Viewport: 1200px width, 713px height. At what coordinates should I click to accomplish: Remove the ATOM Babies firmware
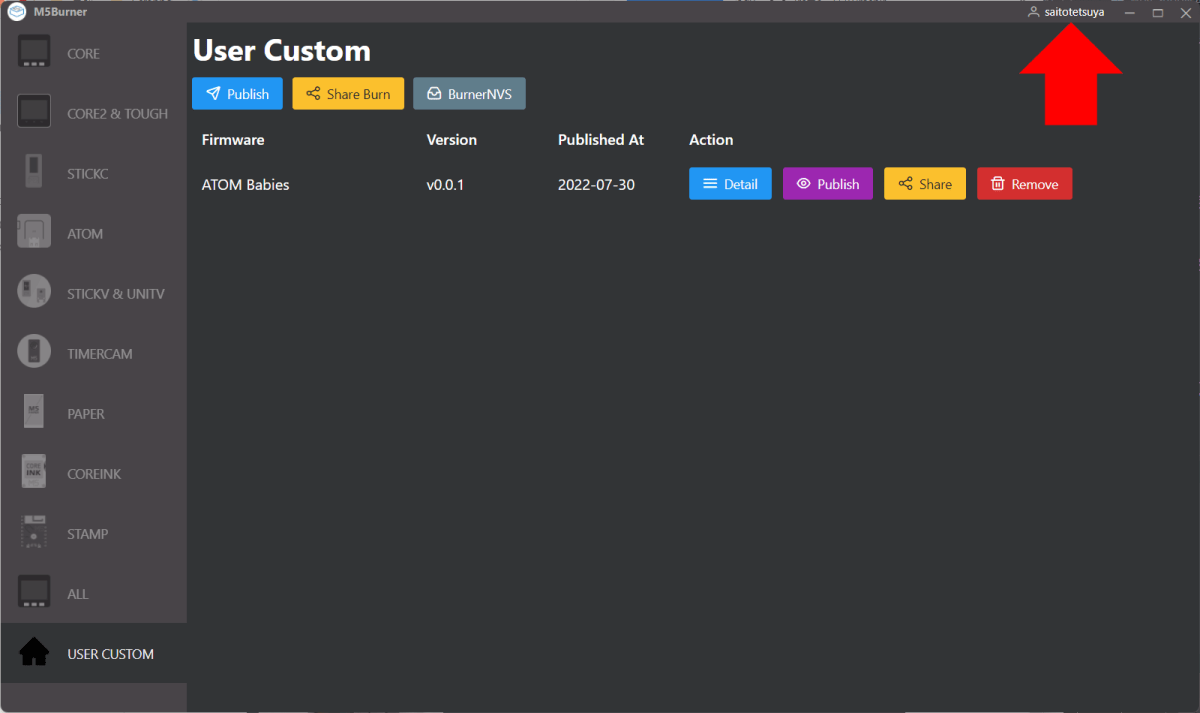click(1024, 184)
